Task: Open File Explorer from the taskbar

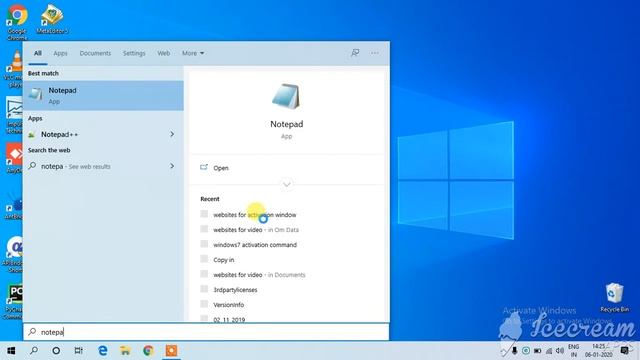Action: click(x=125, y=351)
